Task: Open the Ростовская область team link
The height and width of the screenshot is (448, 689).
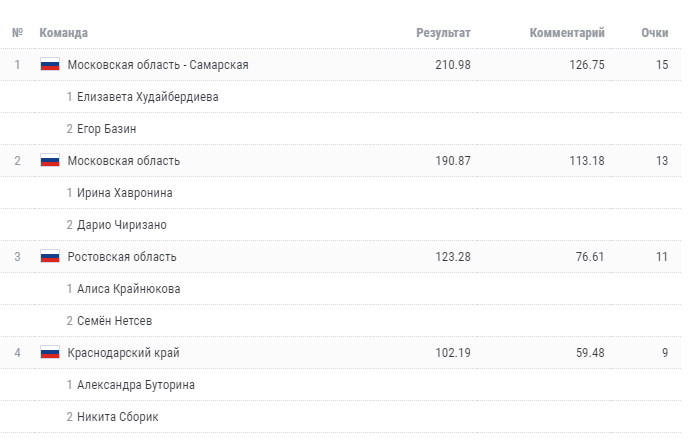Action: pyautogui.click(x=123, y=257)
